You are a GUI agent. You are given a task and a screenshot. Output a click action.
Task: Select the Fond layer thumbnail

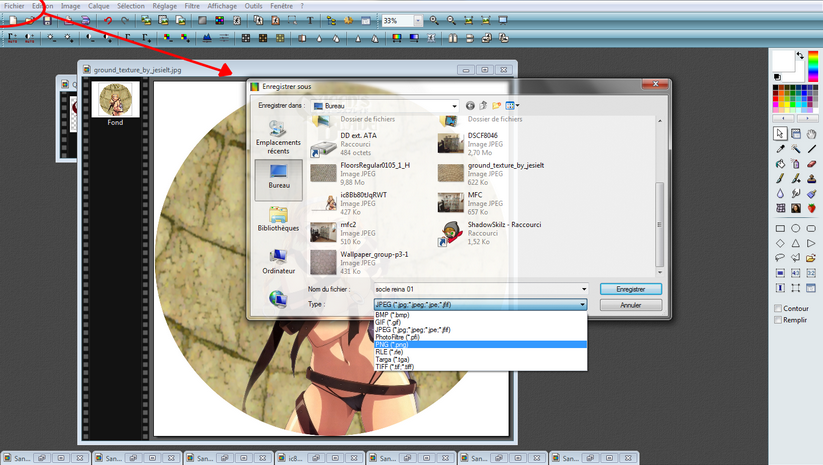click(115, 100)
